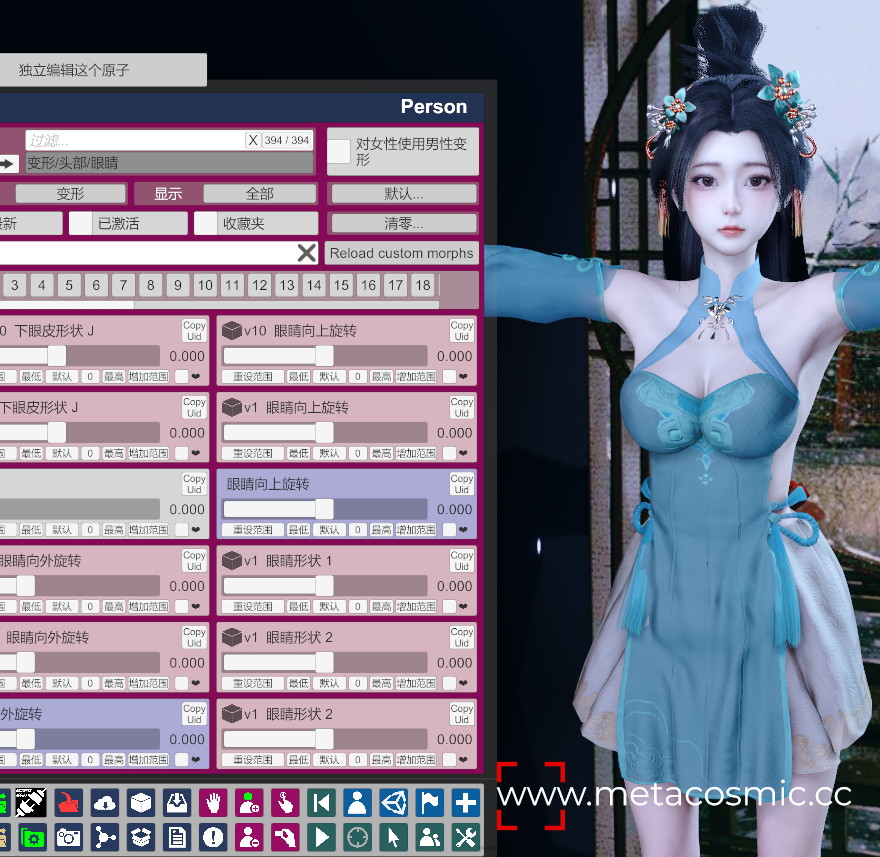This screenshot has height=857, width=880.
Task: Click 最高 under v10 眼睛向上旋转
Action: (x=381, y=376)
